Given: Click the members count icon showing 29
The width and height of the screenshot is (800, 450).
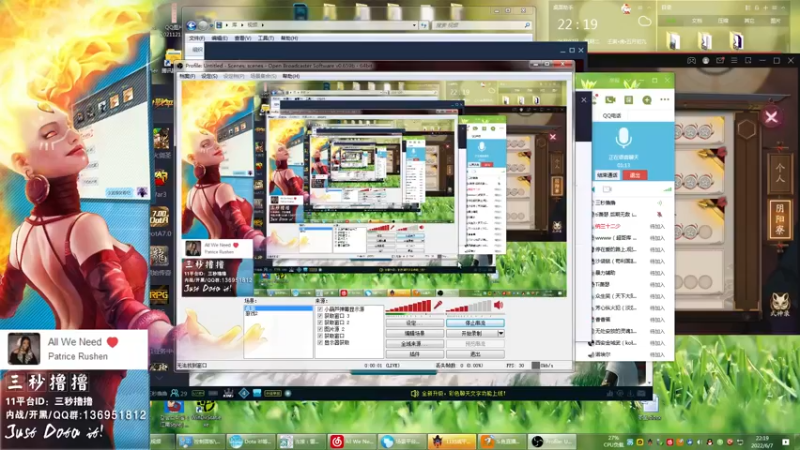Looking at the screenshot, I should pyautogui.click(x=179, y=393).
